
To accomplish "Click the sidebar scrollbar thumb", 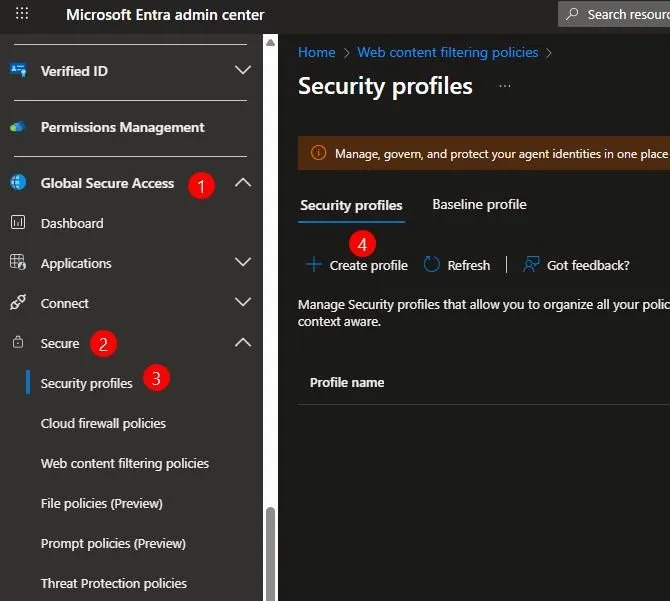I will [x=270, y=554].
